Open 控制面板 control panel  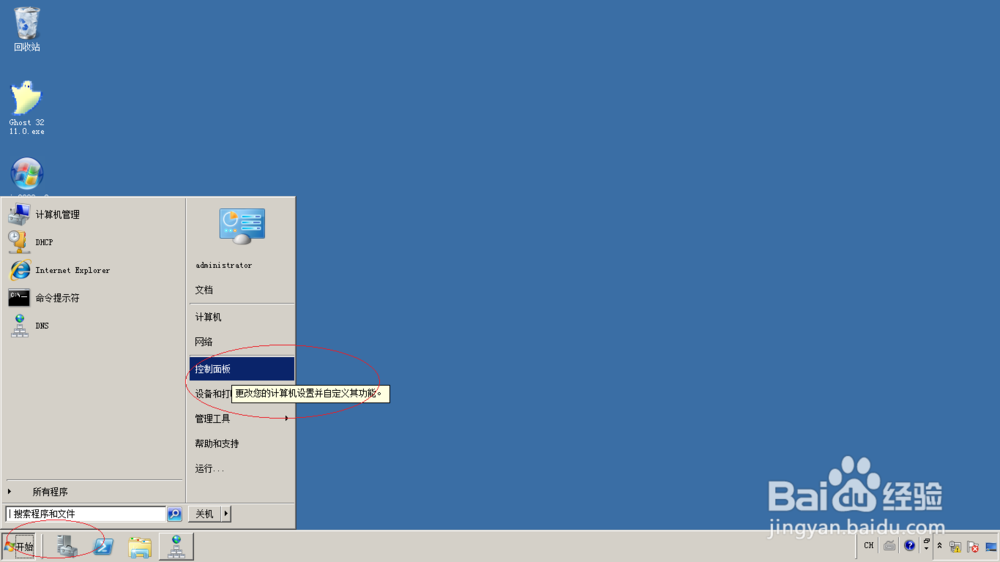241,369
